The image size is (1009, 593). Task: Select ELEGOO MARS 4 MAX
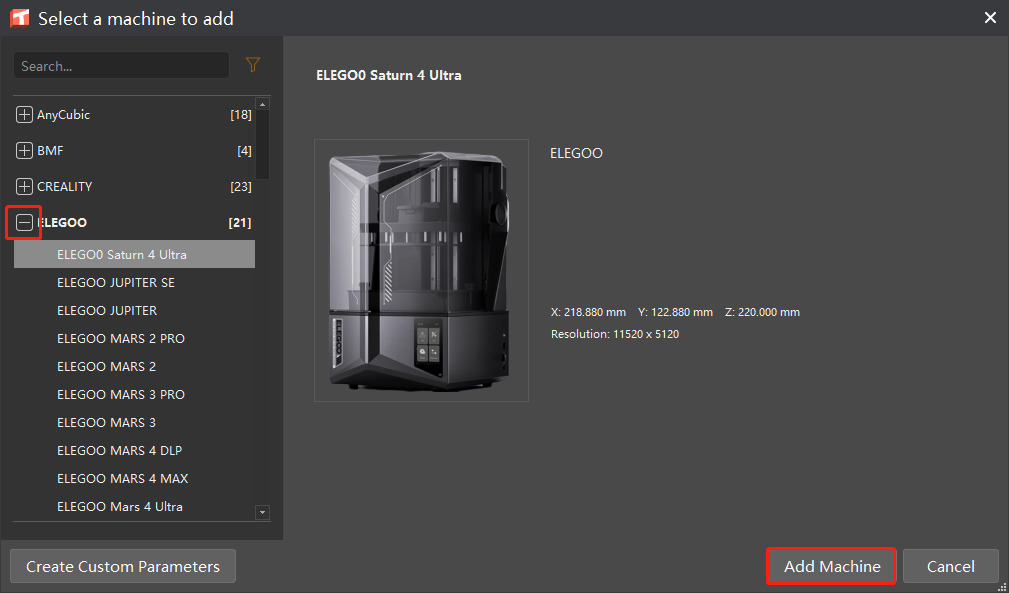(x=123, y=479)
